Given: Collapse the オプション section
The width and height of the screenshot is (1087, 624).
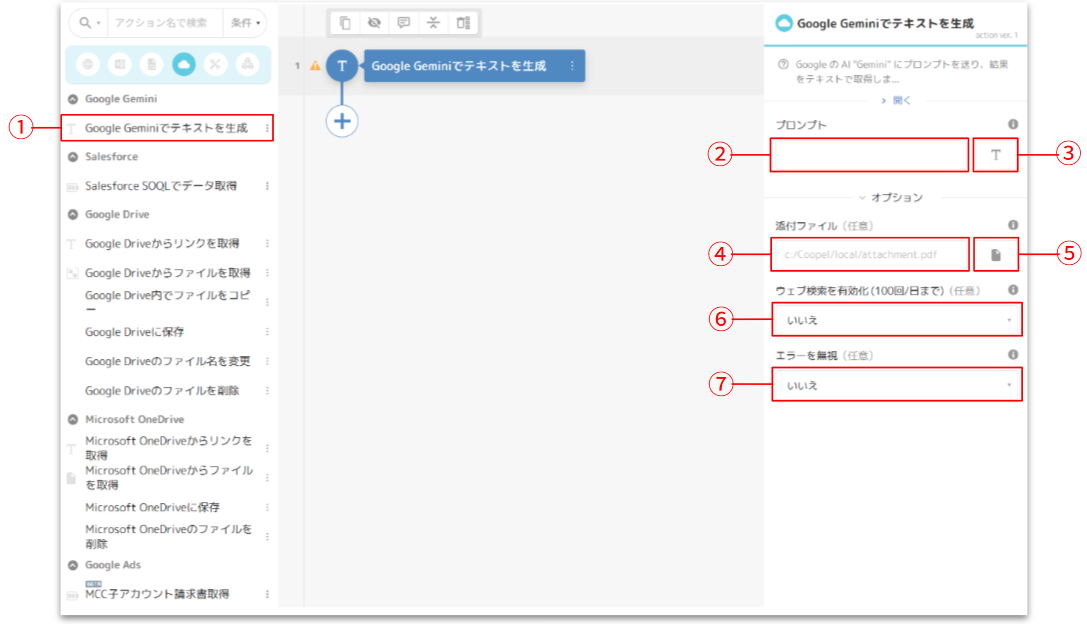Looking at the screenshot, I should point(891,198).
